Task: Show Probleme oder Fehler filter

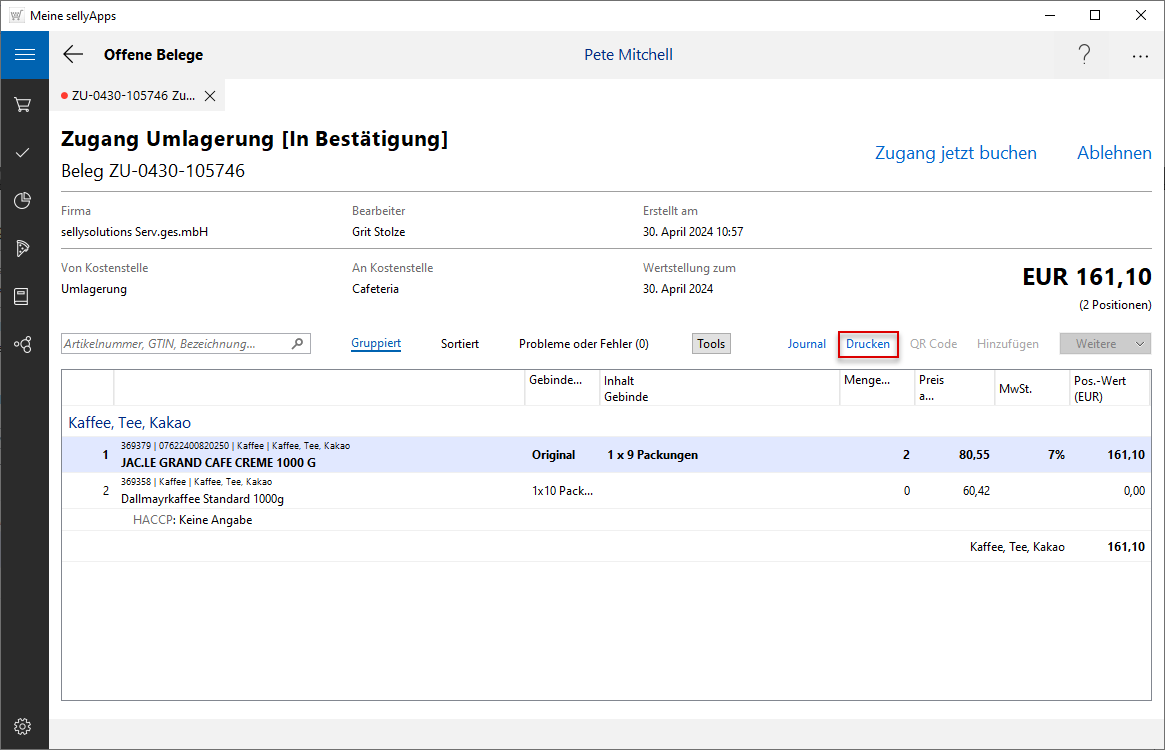Action: 583,344
